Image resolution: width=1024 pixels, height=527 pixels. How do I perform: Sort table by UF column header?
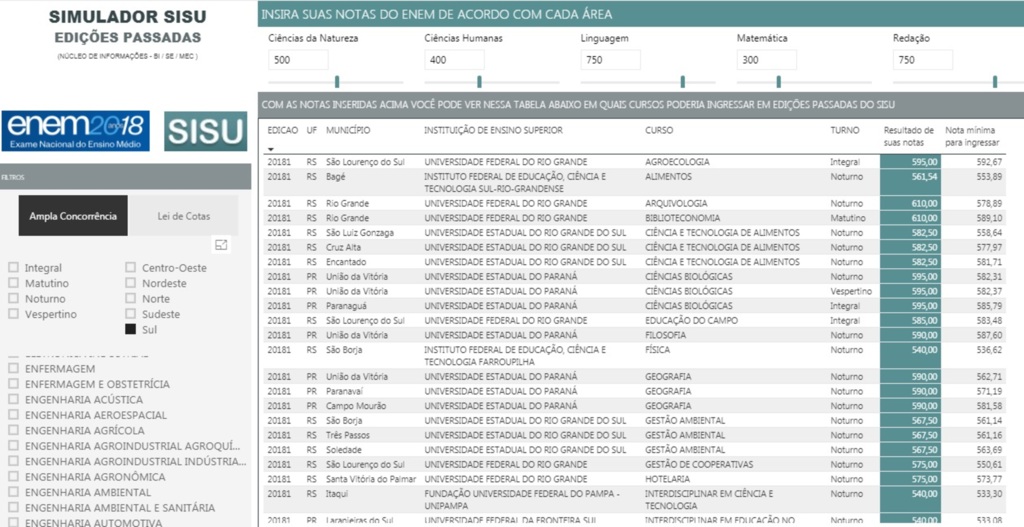tap(311, 131)
